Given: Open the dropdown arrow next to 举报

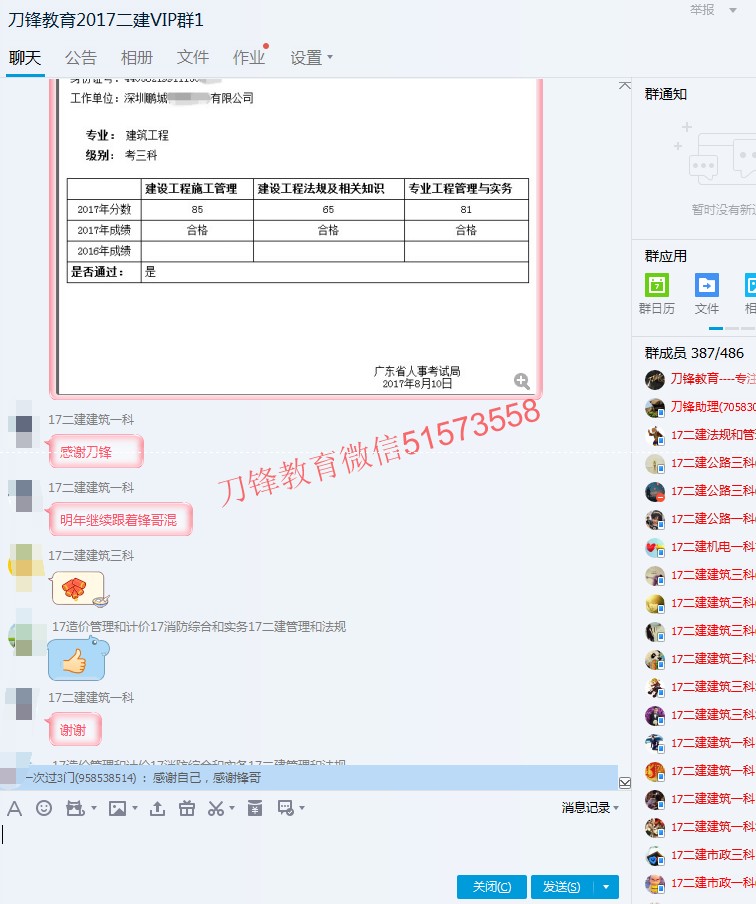Looking at the screenshot, I should tap(733, 10).
